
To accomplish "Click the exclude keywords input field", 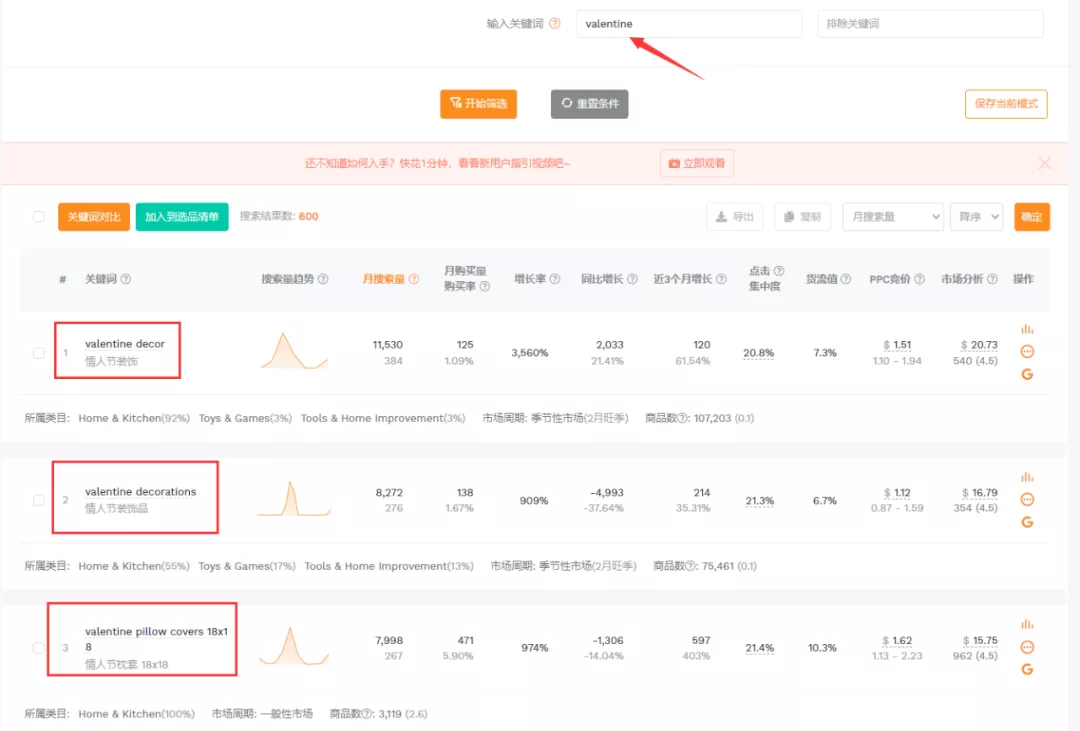I will (x=930, y=23).
